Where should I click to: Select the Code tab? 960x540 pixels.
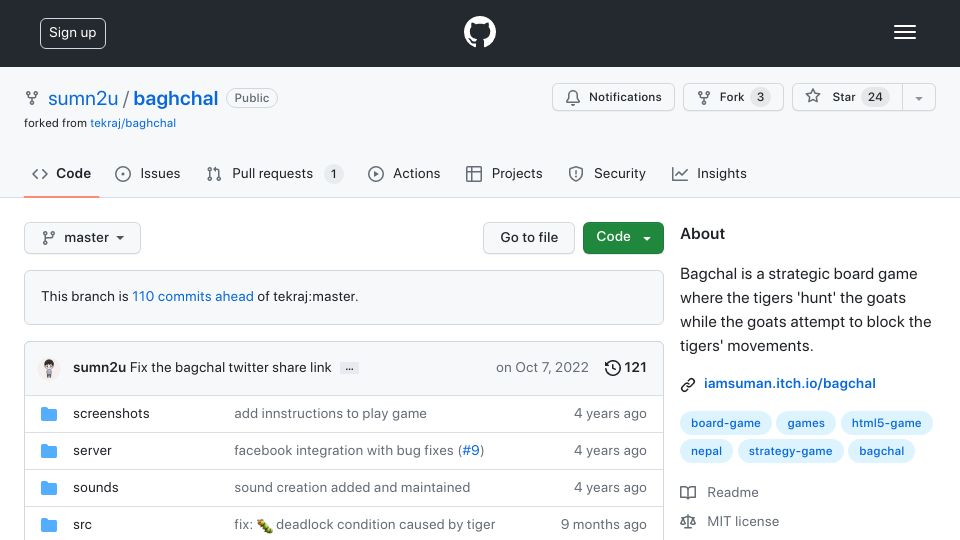tap(61, 174)
